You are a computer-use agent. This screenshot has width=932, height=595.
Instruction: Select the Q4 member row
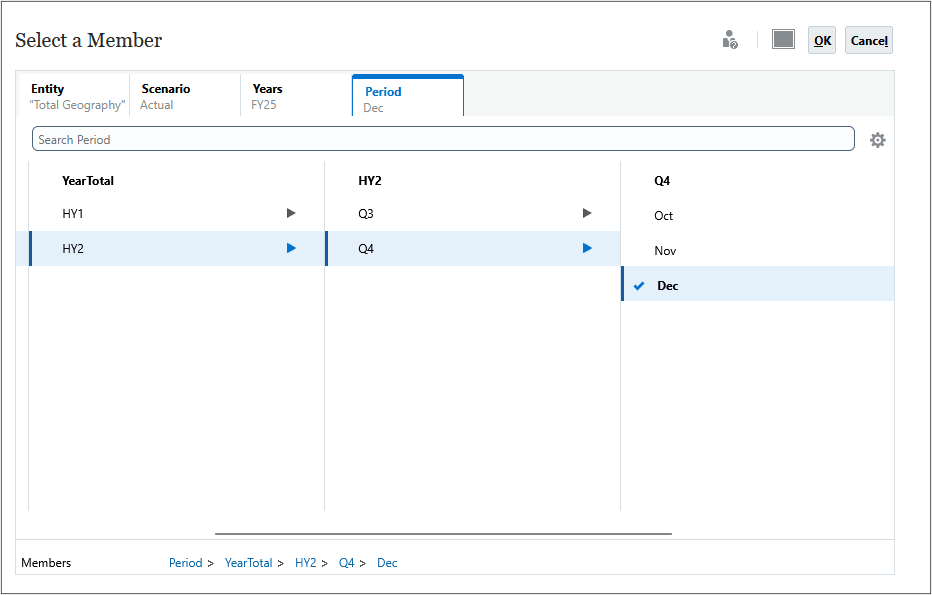click(x=473, y=248)
